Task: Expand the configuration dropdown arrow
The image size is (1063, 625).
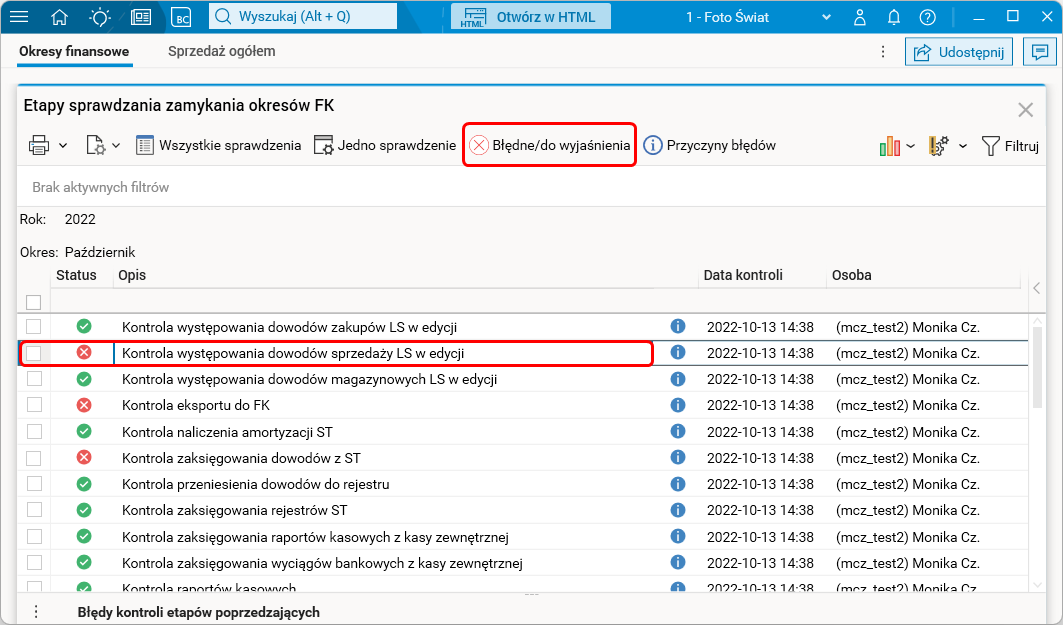Action: [x=963, y=146]
